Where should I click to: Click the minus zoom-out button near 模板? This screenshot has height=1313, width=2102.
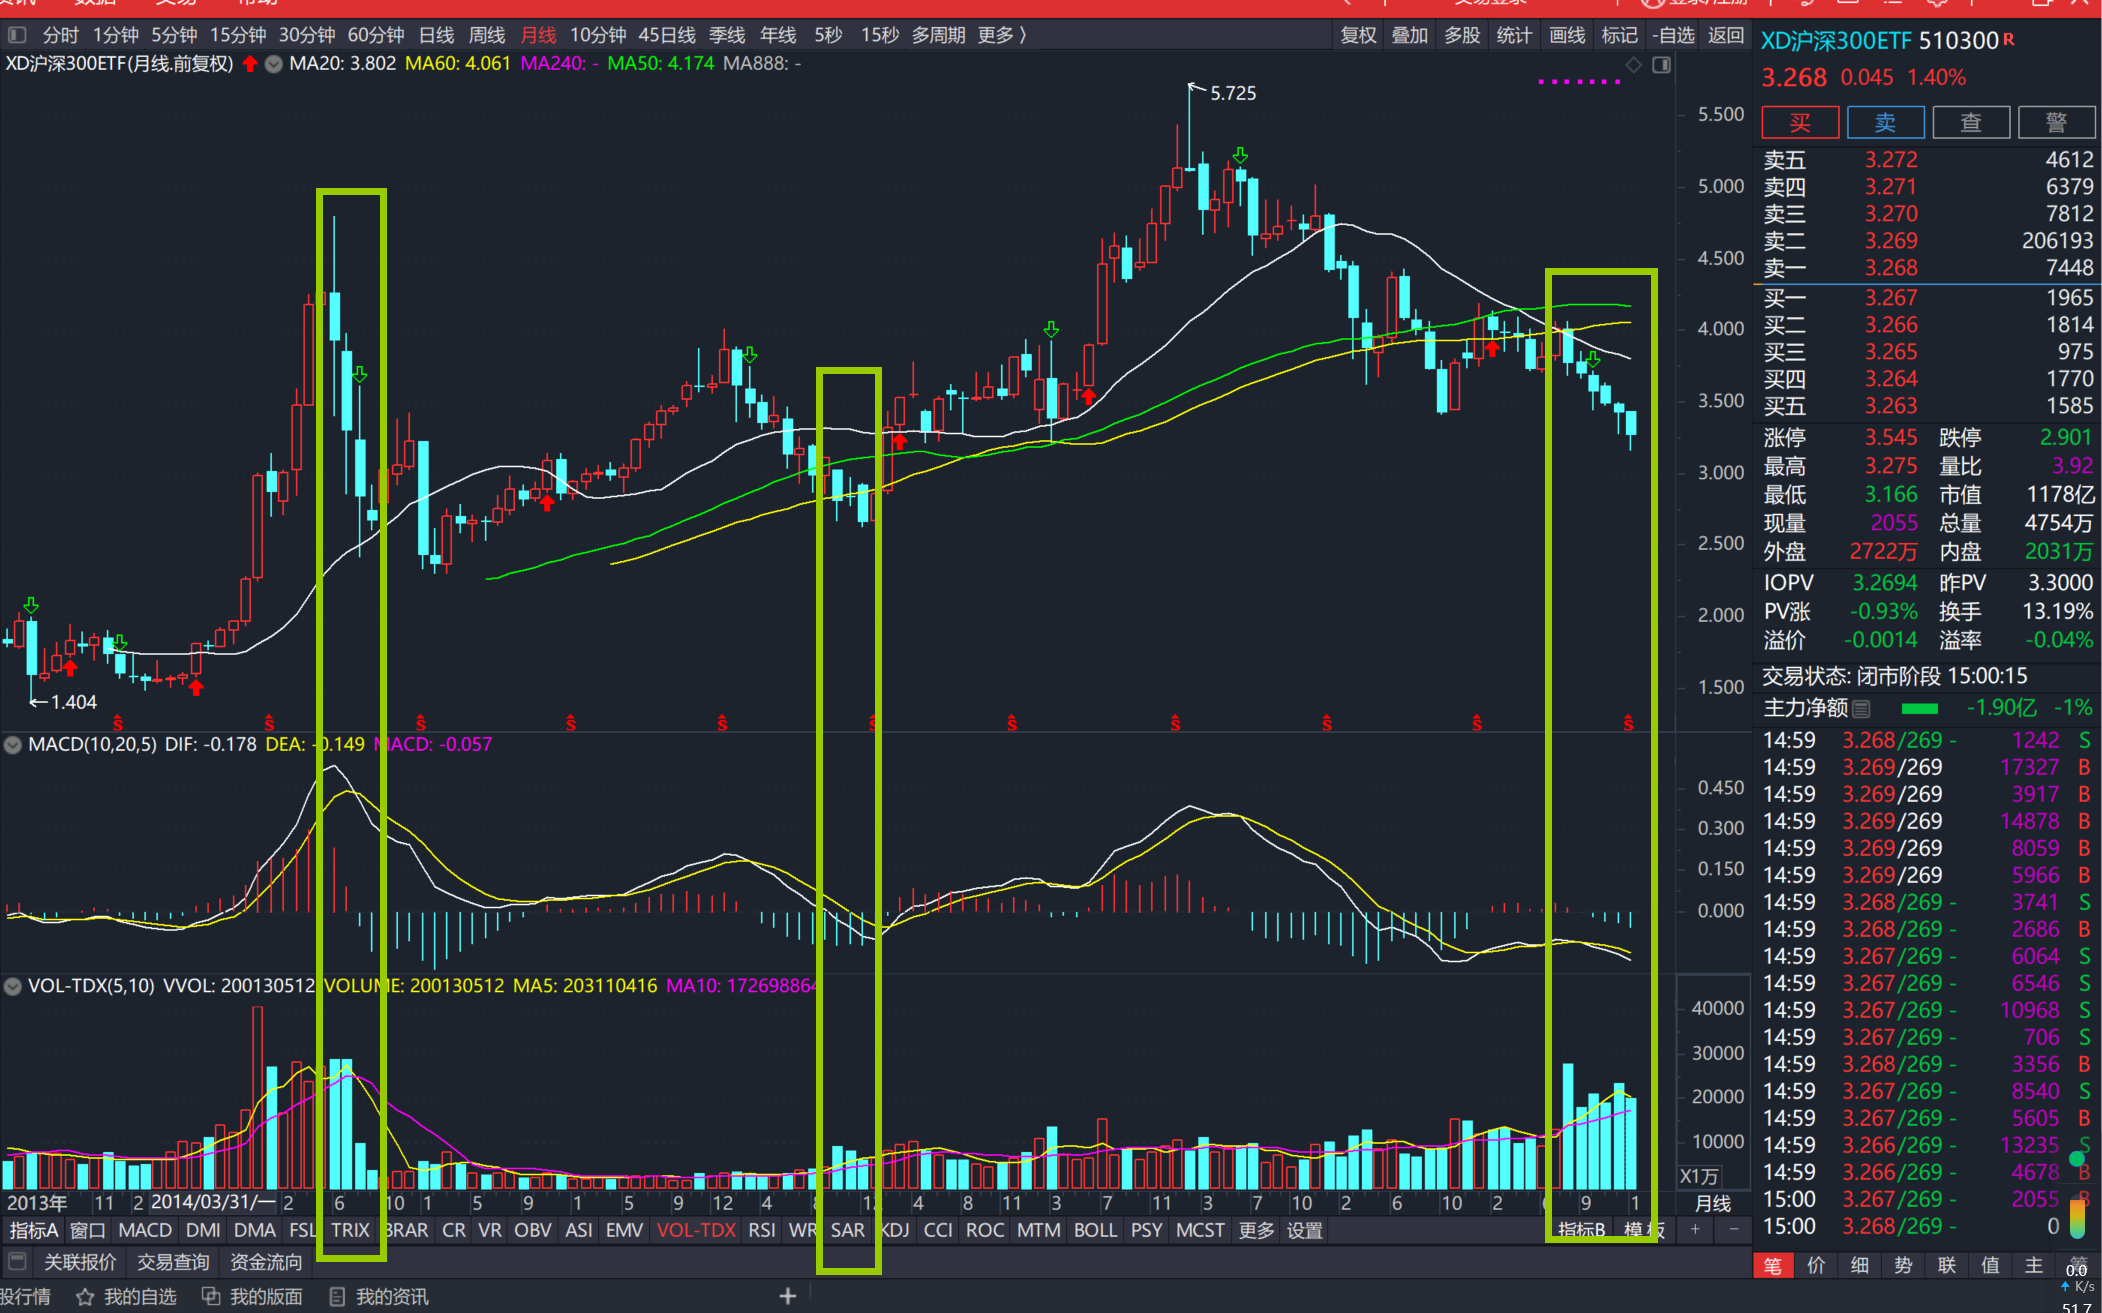1733,1229
